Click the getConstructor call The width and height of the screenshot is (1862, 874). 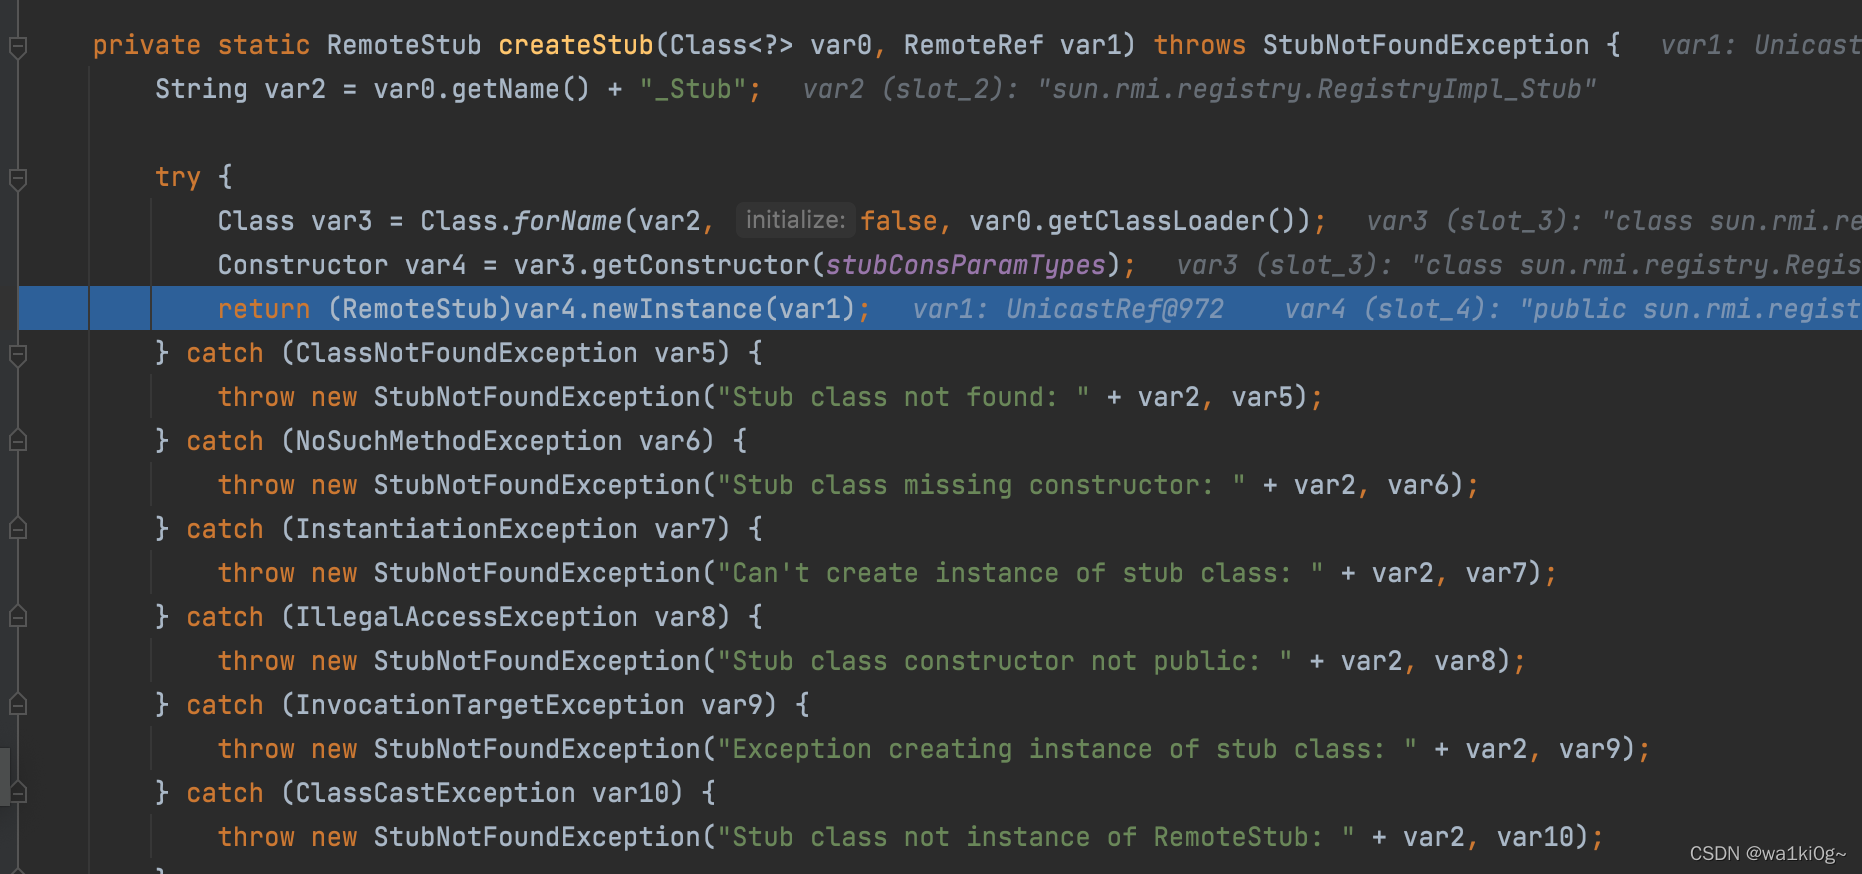pos(700,265)
